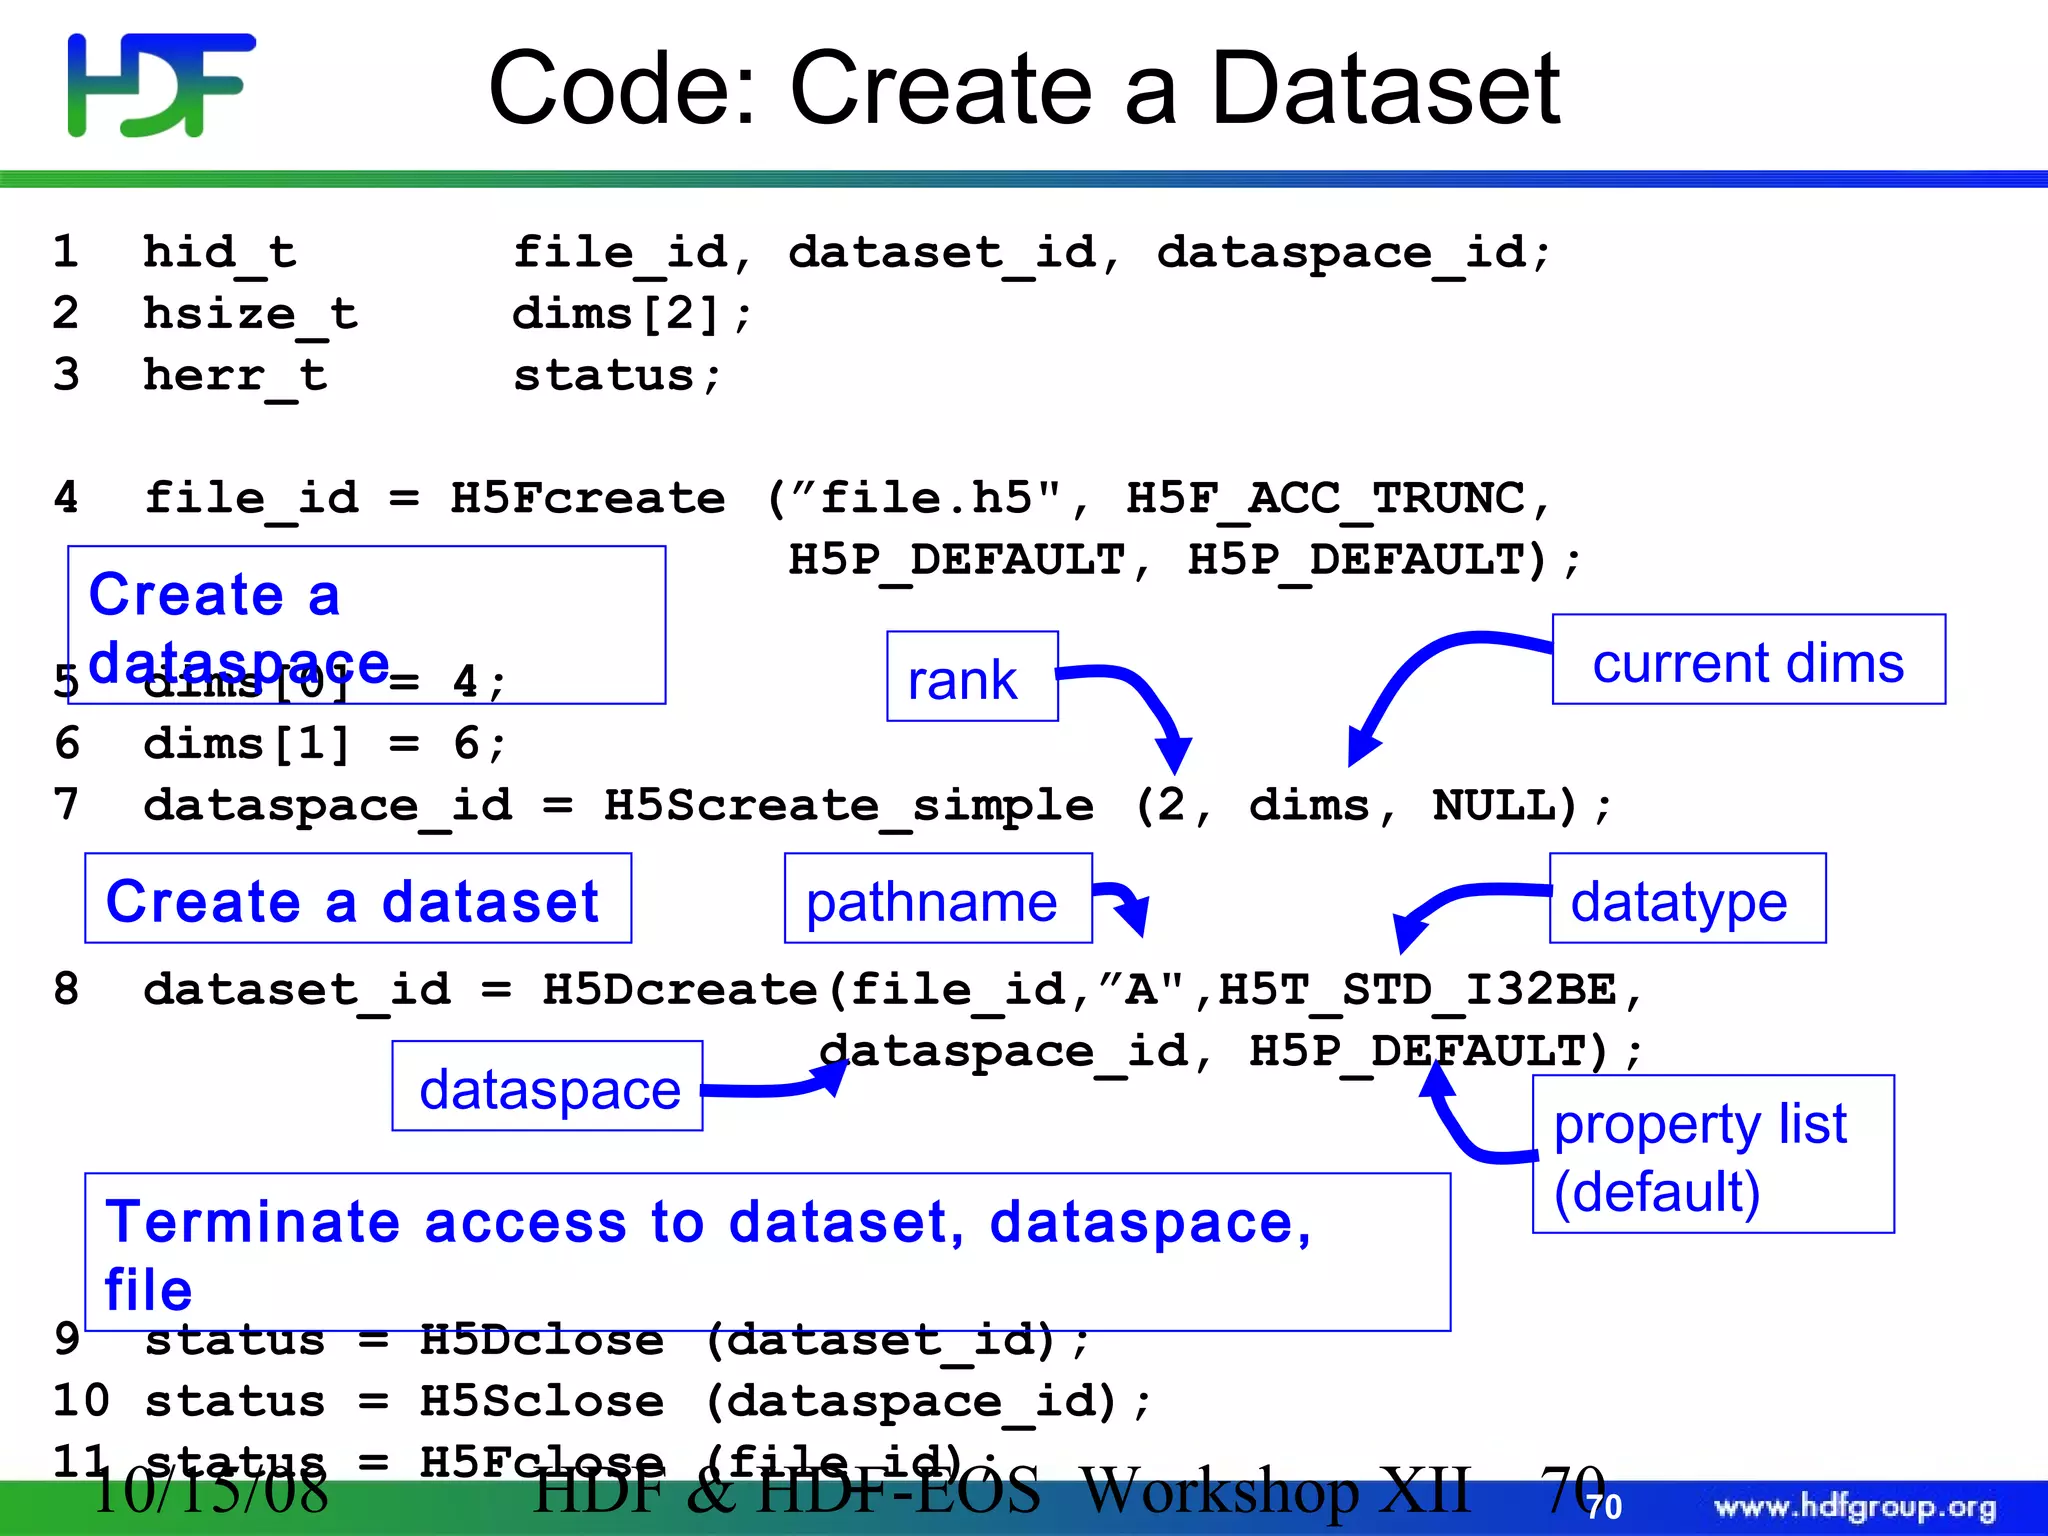Click 'H5Dcreate' call on line 8
Viewport: 2048px width, 1536px height.
(682, 990)
